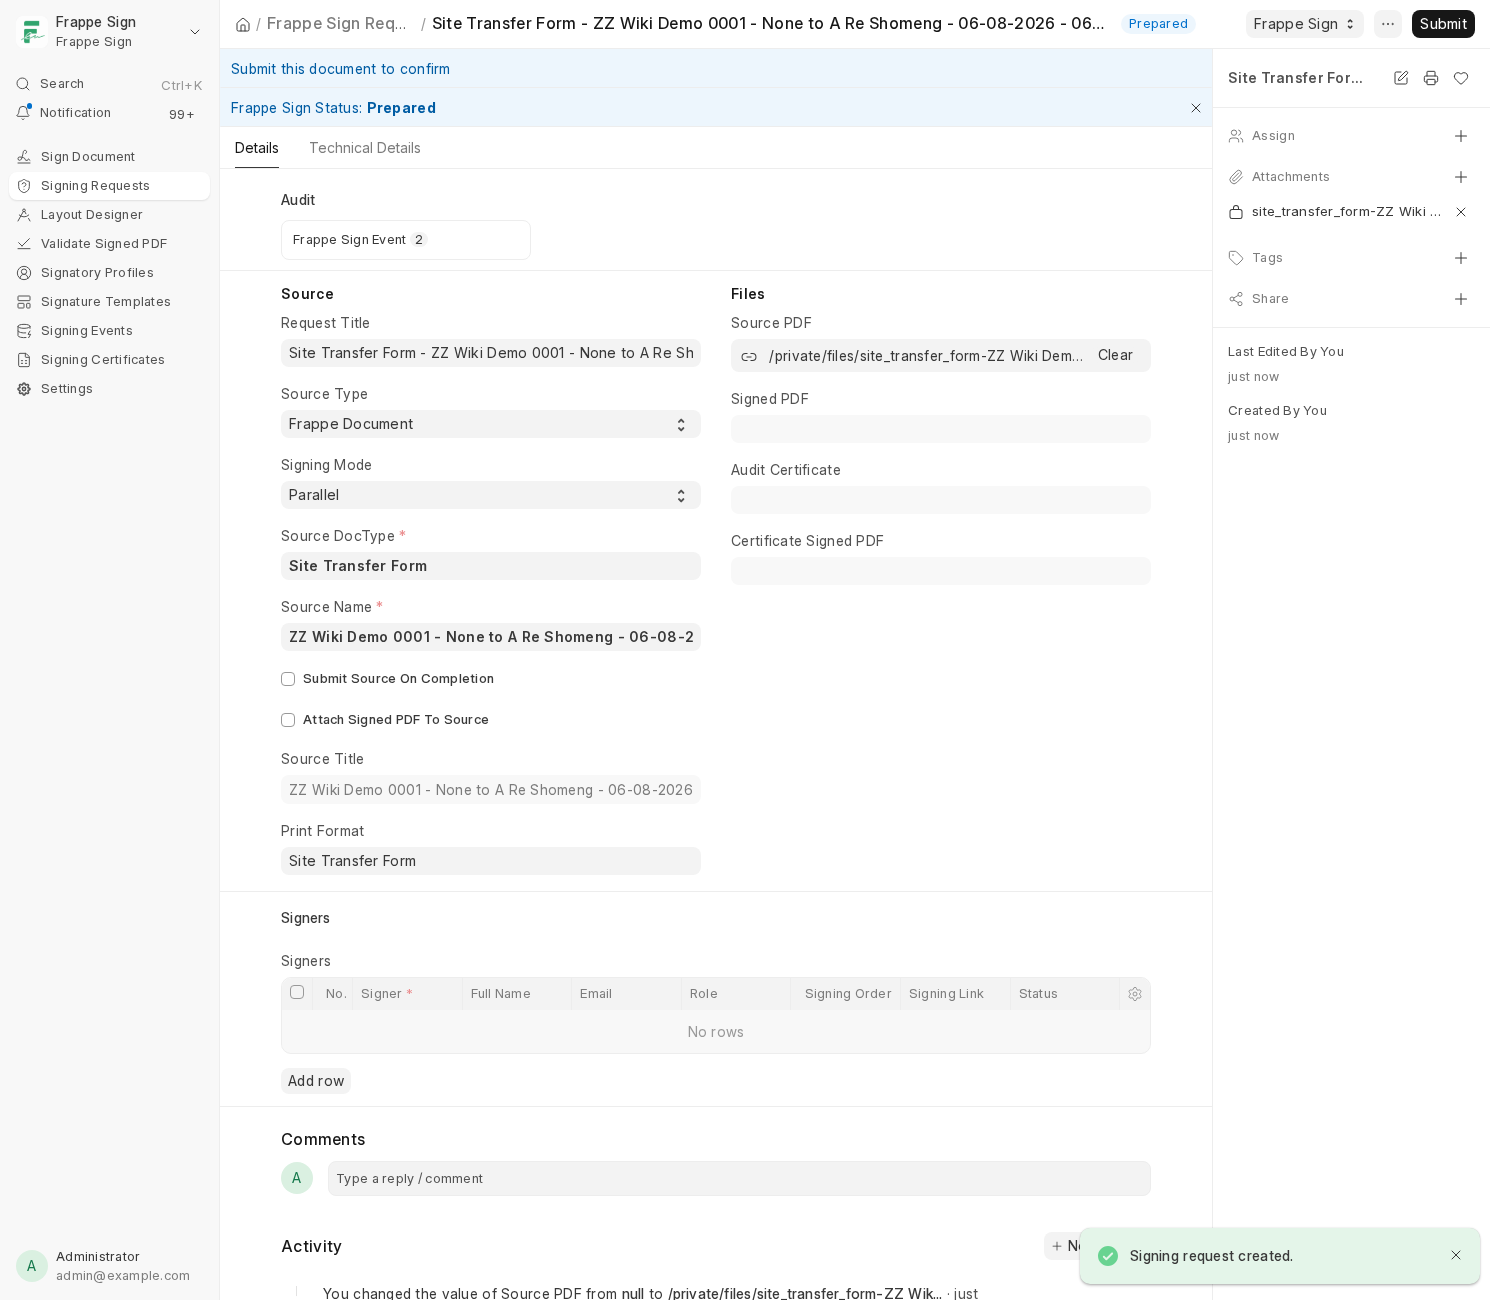
Task: Click the Source DocType field
Action: tap(491, 566)
